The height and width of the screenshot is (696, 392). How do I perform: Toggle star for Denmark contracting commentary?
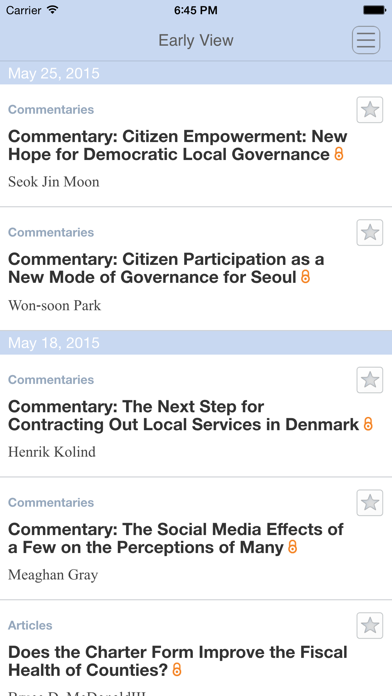tap(369, 380)
